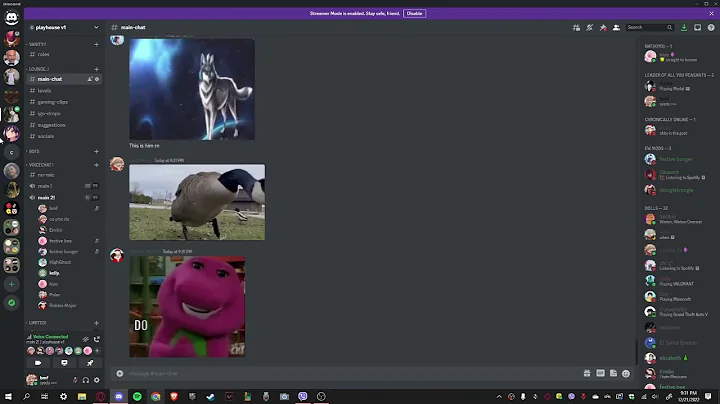Open Chrome from Windows taskbar
This screenshot has width=720, height=404.
pos(156,396)
